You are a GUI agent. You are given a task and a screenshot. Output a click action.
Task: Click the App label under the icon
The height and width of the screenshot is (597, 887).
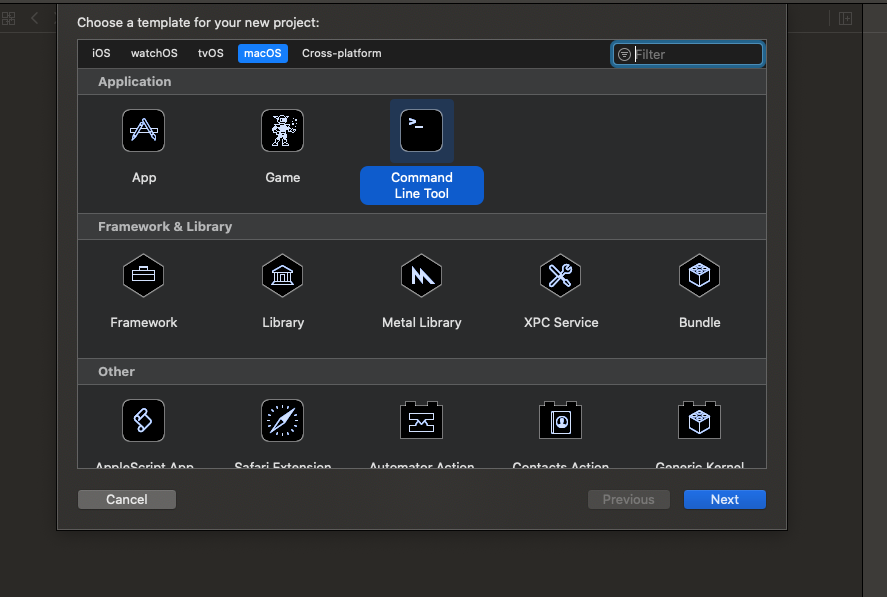pyautogui.click(x=144, y=178)
